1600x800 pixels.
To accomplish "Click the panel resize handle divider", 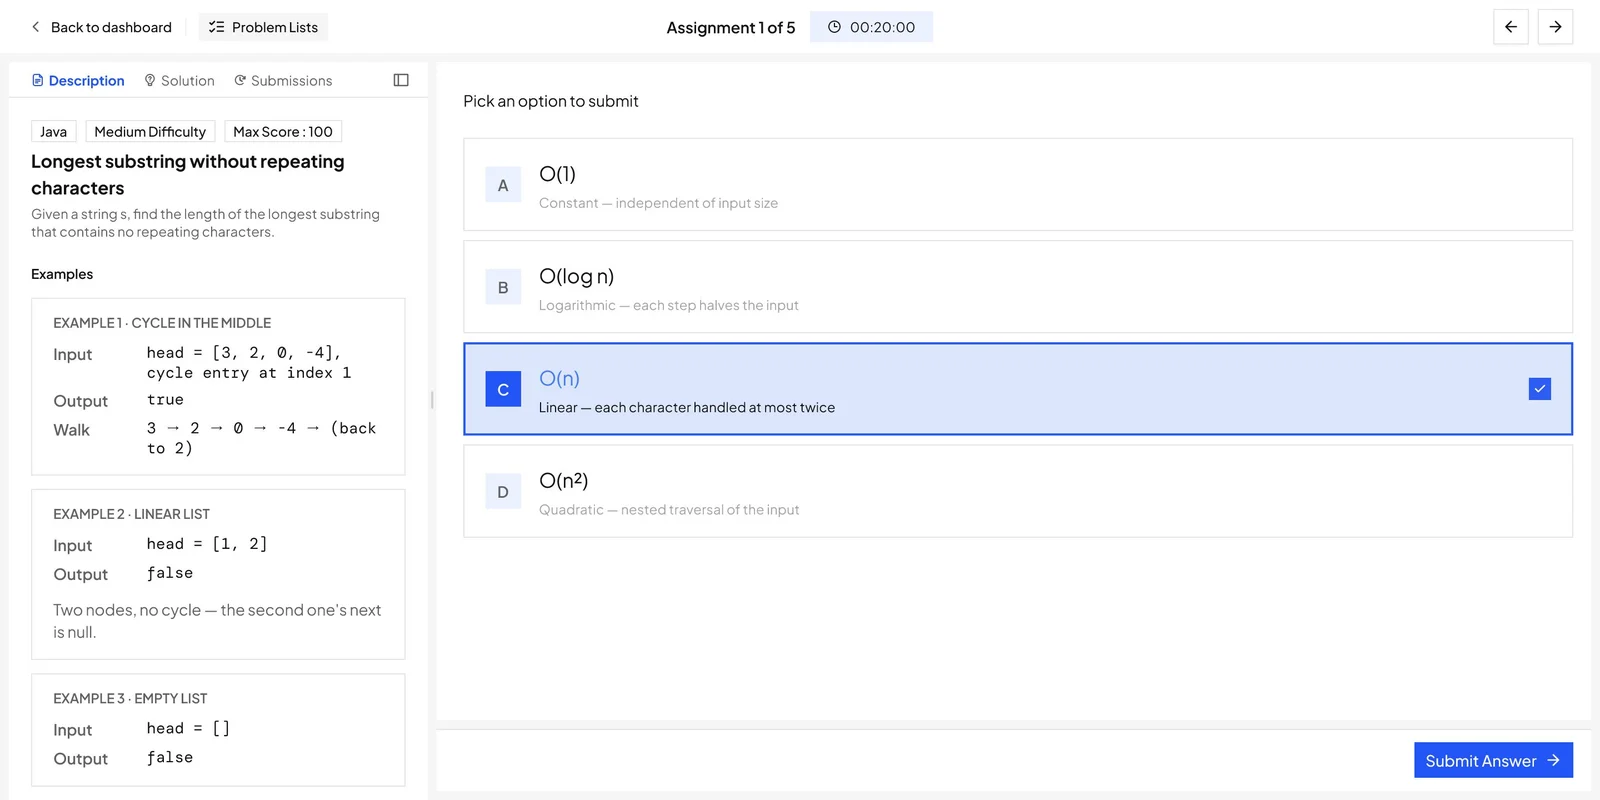I will click(x=432, y=400).
